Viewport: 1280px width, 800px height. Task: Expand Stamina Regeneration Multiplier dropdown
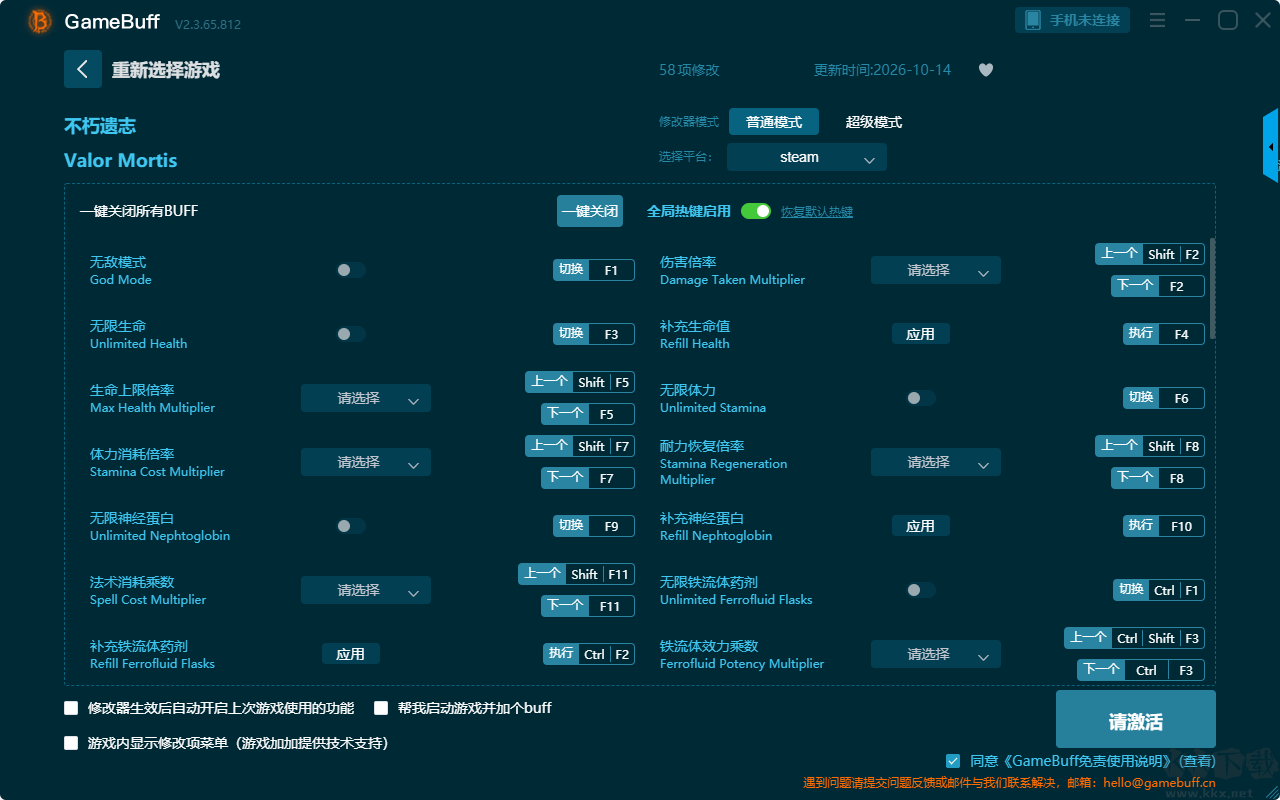point(936,462)
